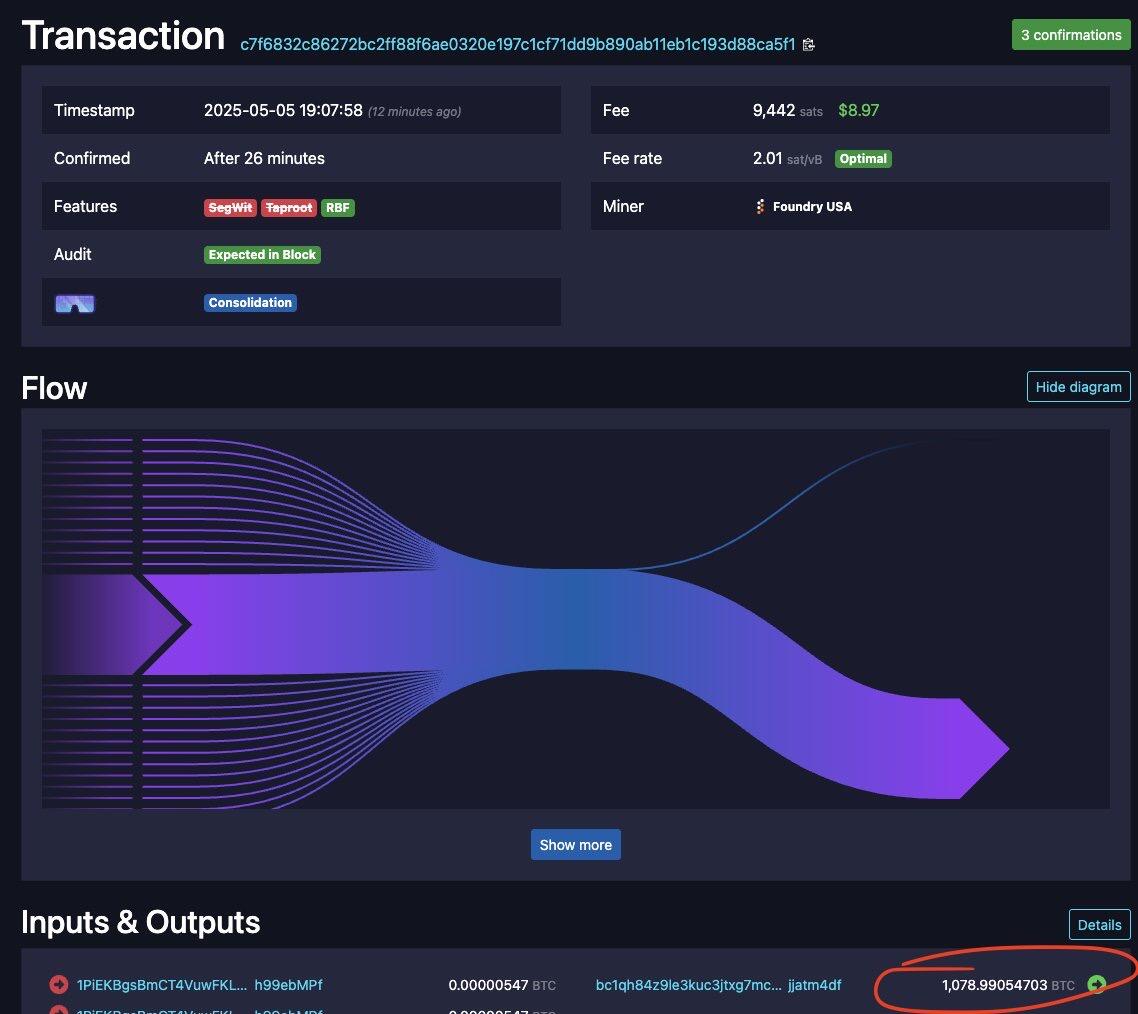Click the 3 confirmations badge
This screenshot has height=1014, width=1138.
pos(1071,35)
